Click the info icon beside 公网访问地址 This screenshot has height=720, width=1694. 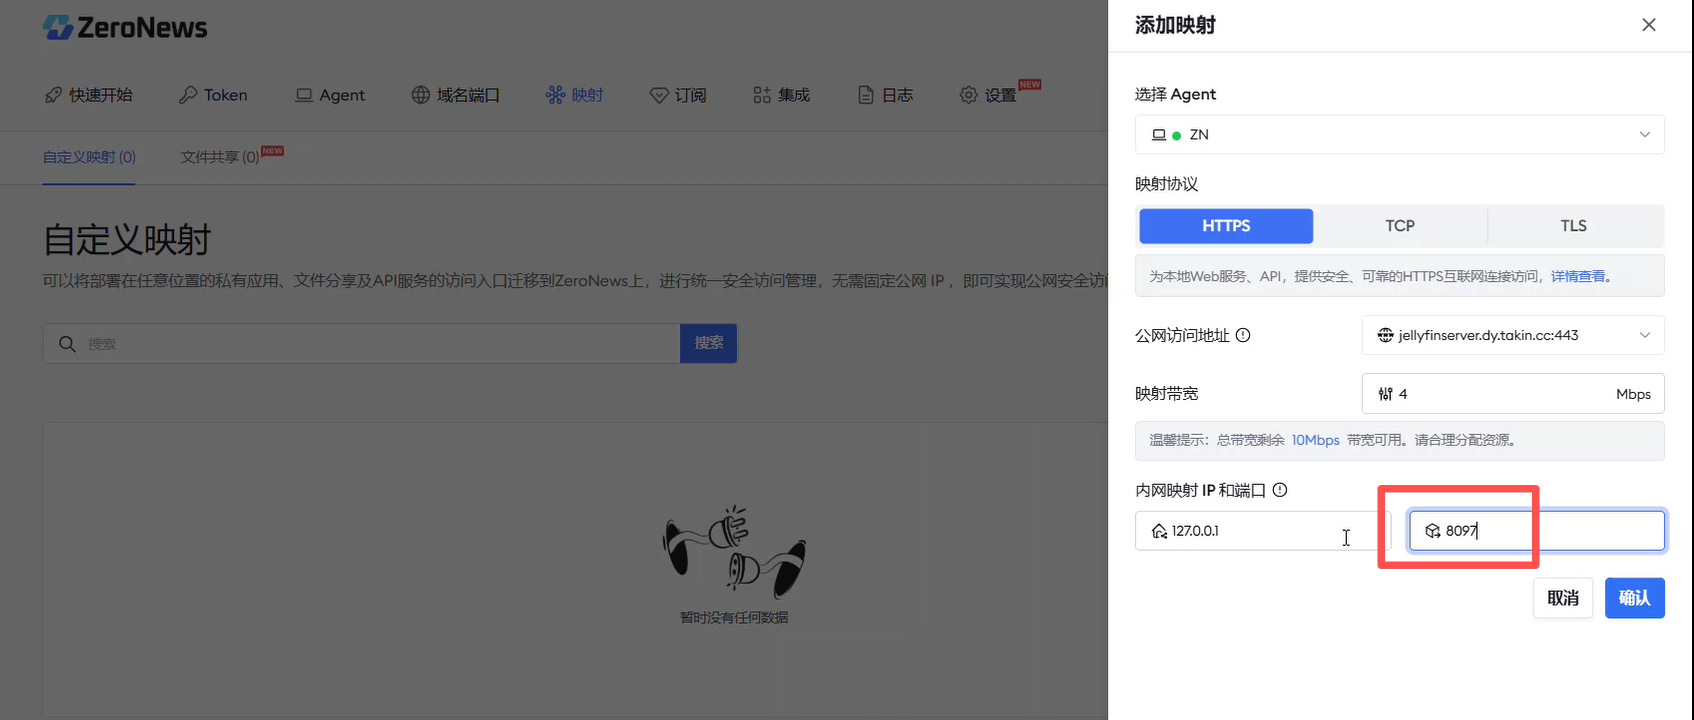pyautogui.click(x=1243, y=335)
